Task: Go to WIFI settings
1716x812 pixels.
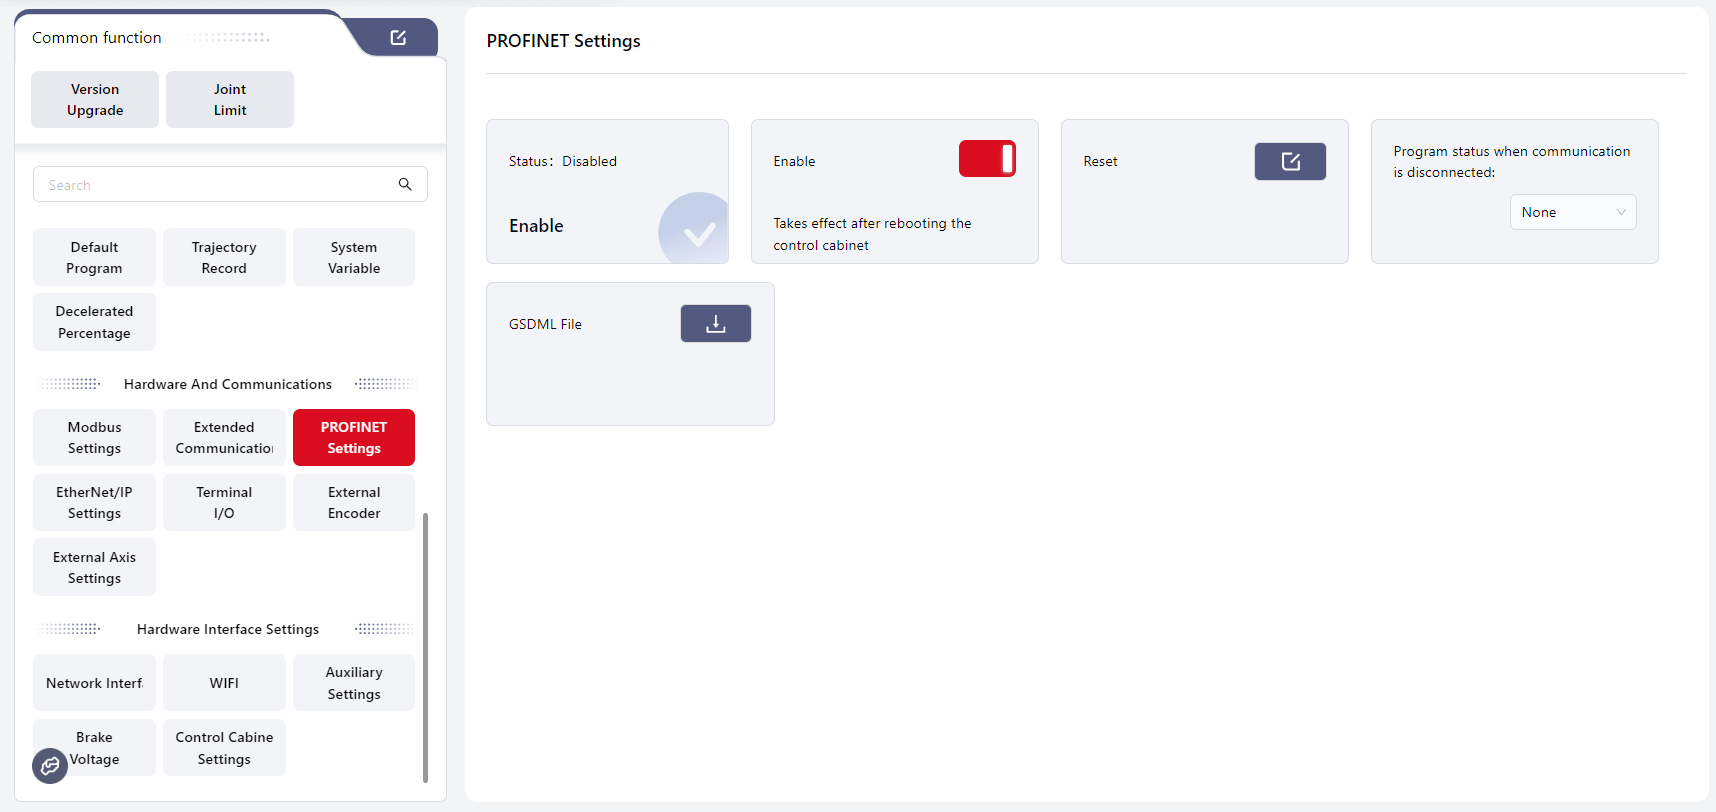Action: point(224,683)
